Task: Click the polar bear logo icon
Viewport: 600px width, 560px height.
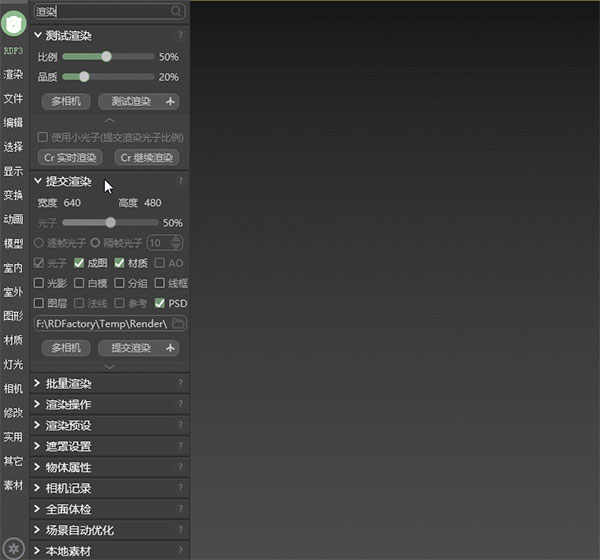Action: (x=14, y=24)
